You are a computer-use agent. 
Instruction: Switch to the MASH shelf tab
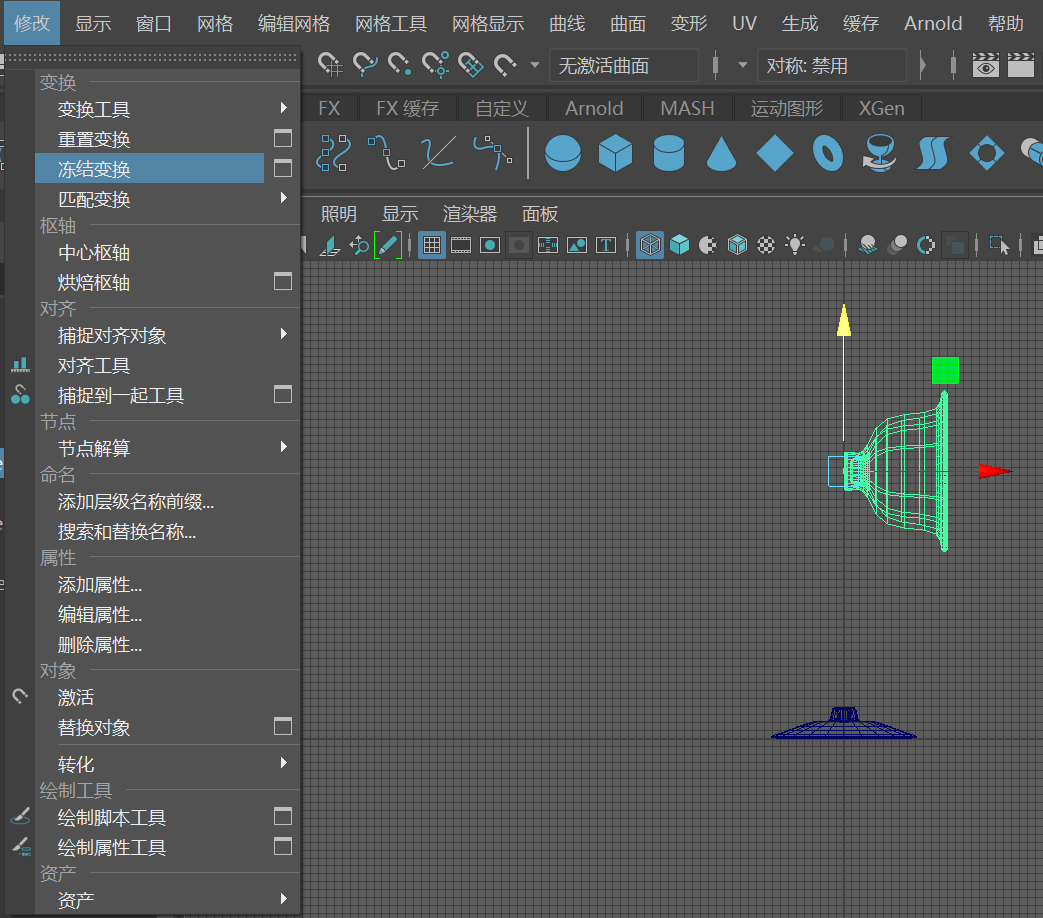(687, 108)
